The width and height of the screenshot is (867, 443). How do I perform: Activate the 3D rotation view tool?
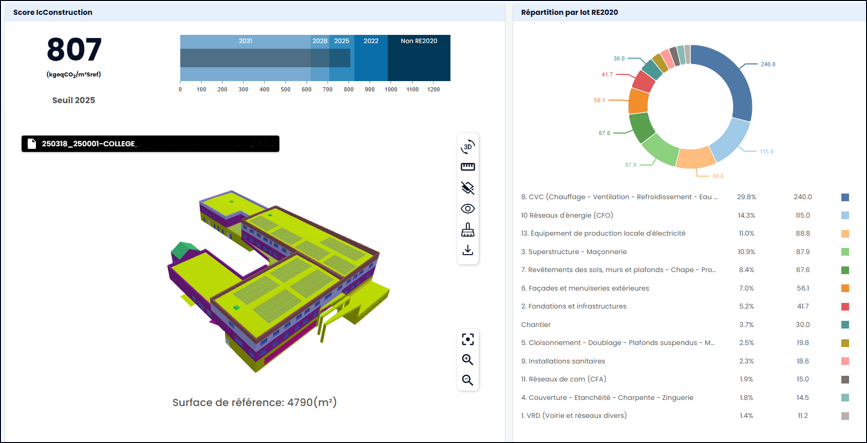[468, 146]
